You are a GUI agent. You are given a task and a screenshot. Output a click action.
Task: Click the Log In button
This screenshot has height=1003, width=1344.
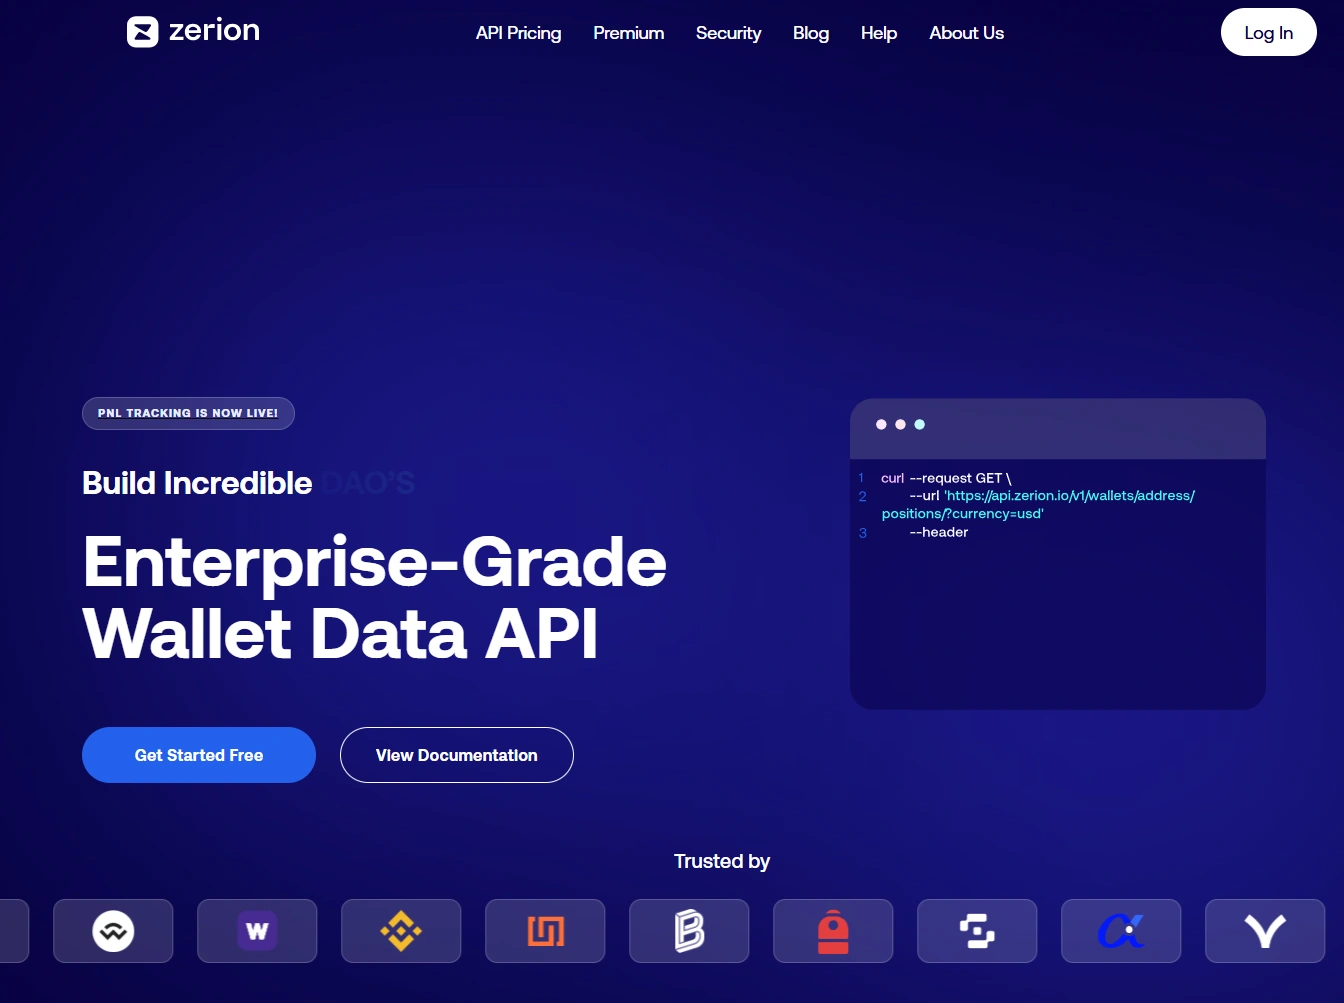click(x=1268, y=33)
